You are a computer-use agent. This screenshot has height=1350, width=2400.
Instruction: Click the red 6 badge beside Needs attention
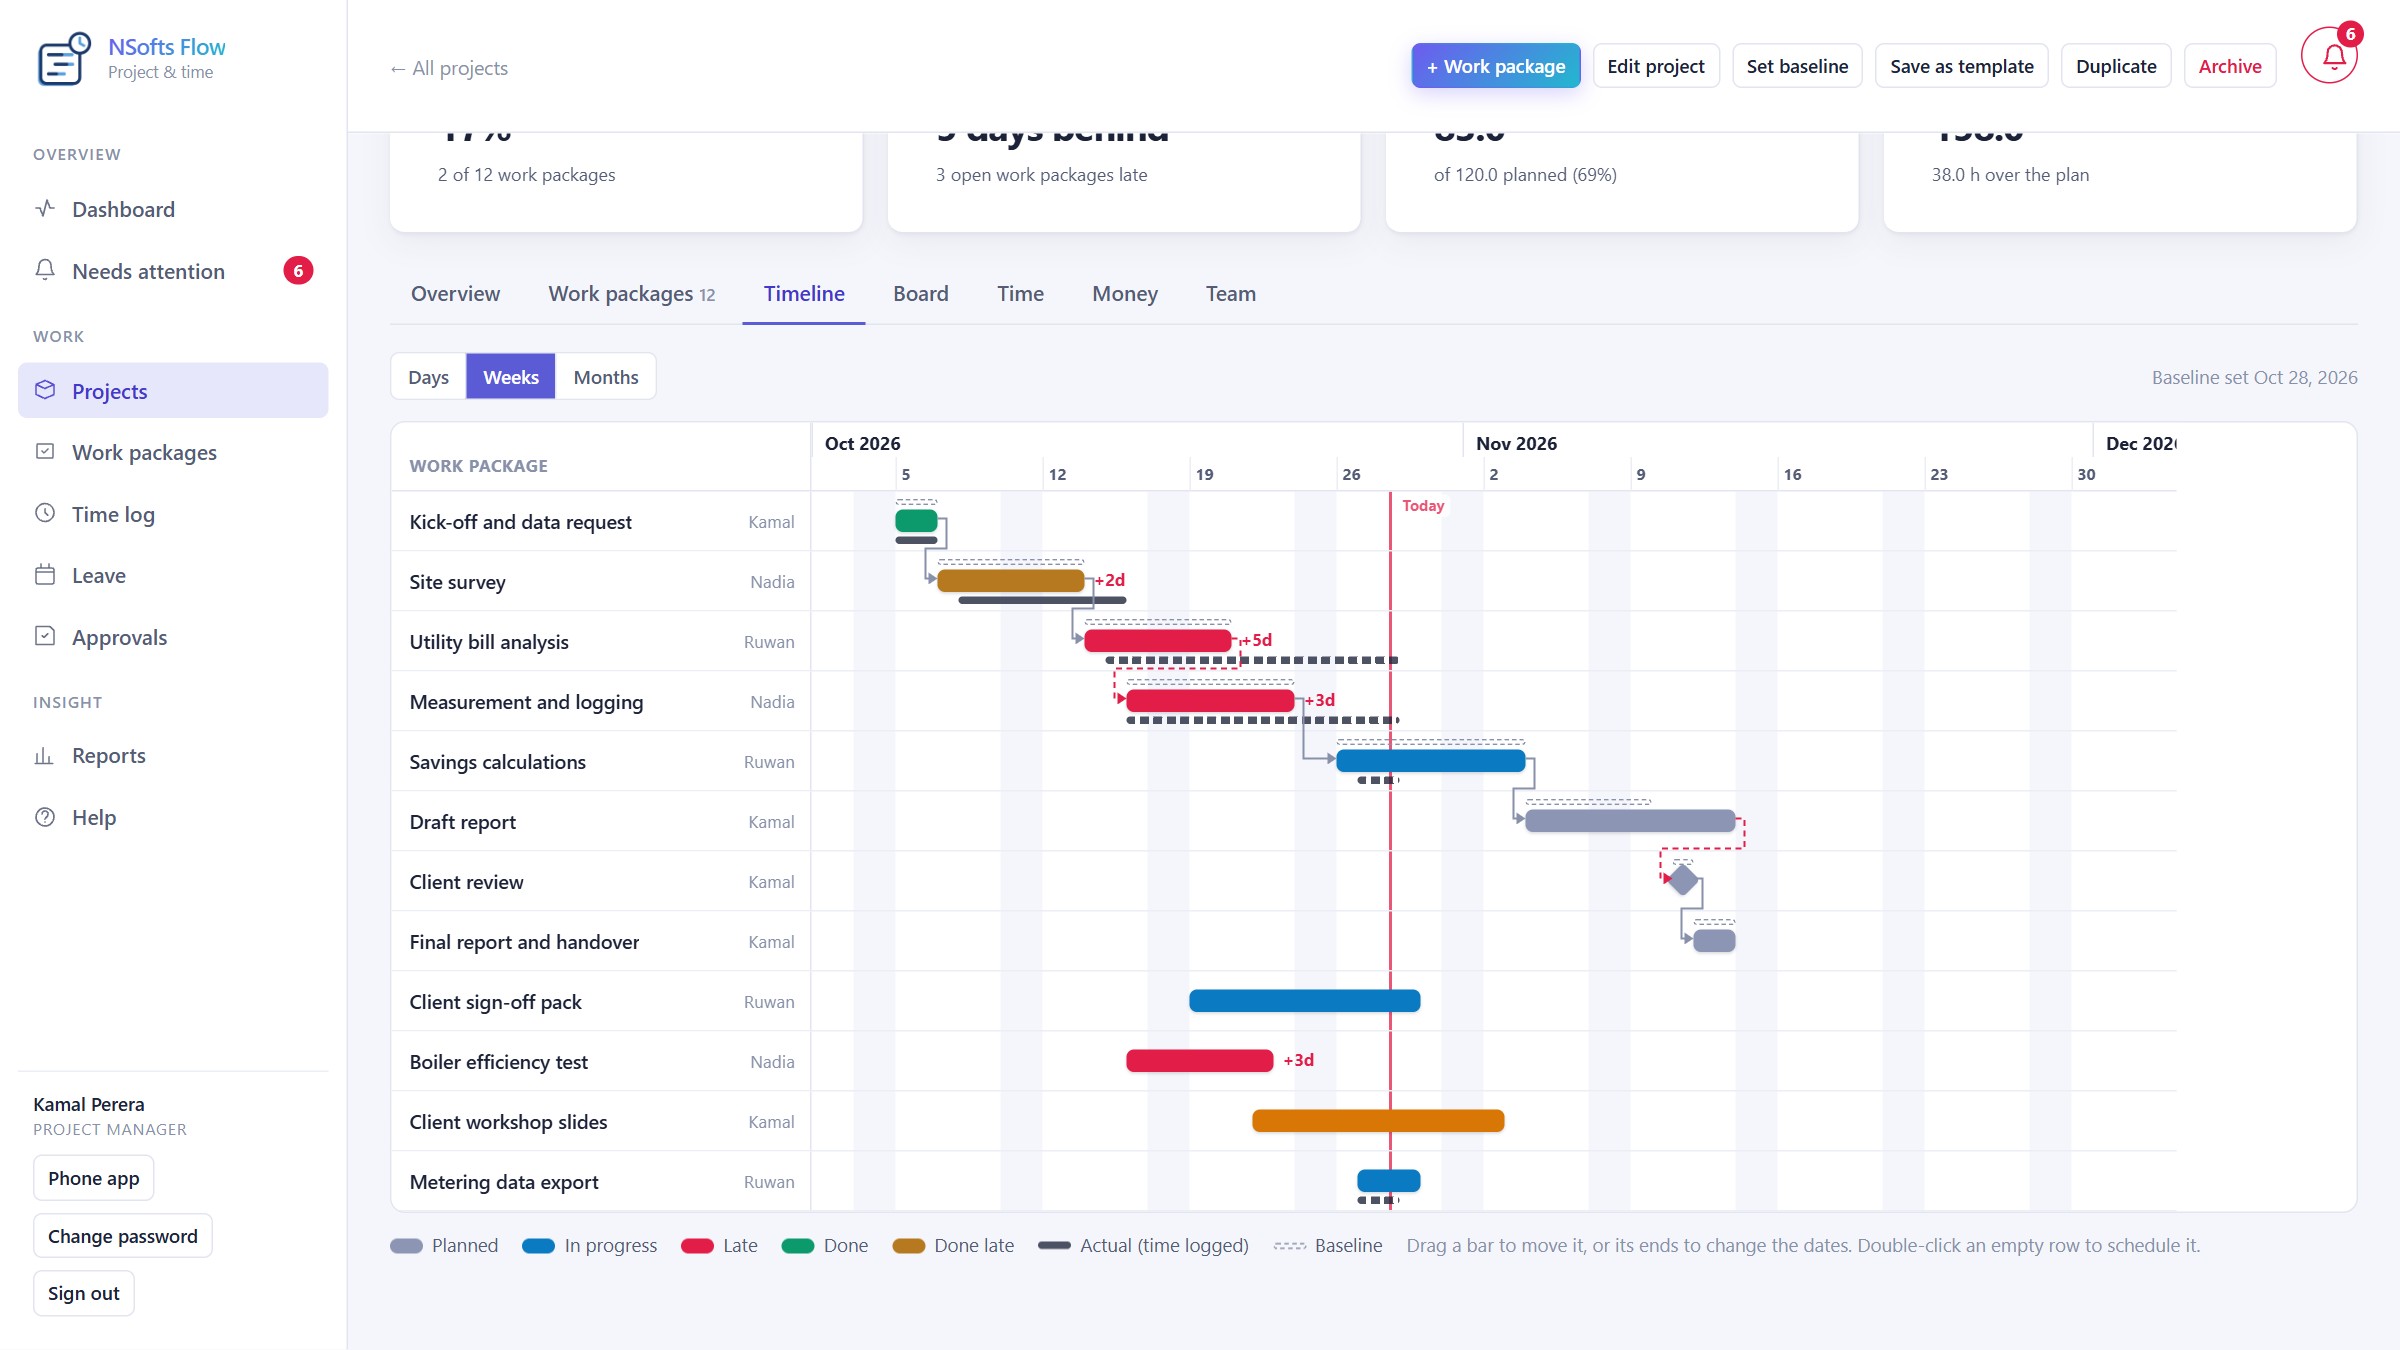point(298,271)
